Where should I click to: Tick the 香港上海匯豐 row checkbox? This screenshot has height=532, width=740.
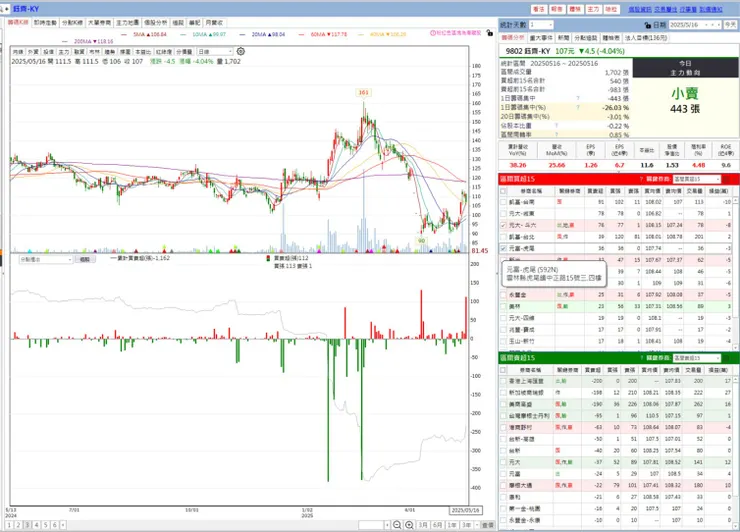503,381
